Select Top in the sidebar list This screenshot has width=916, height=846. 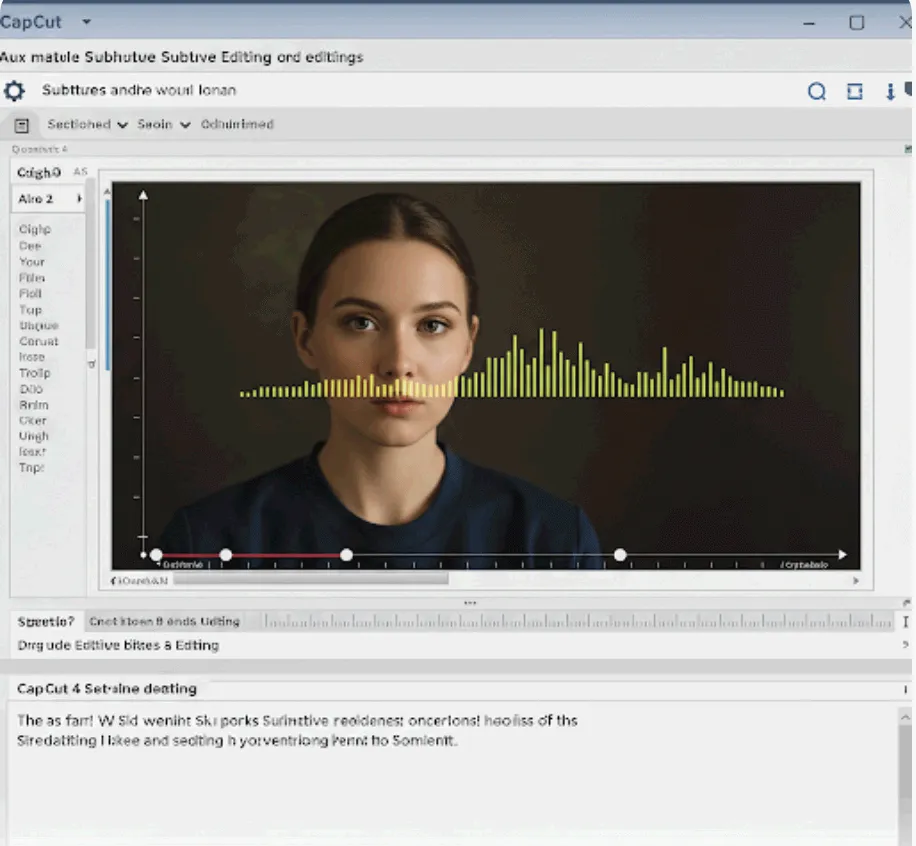click(30, 310)
